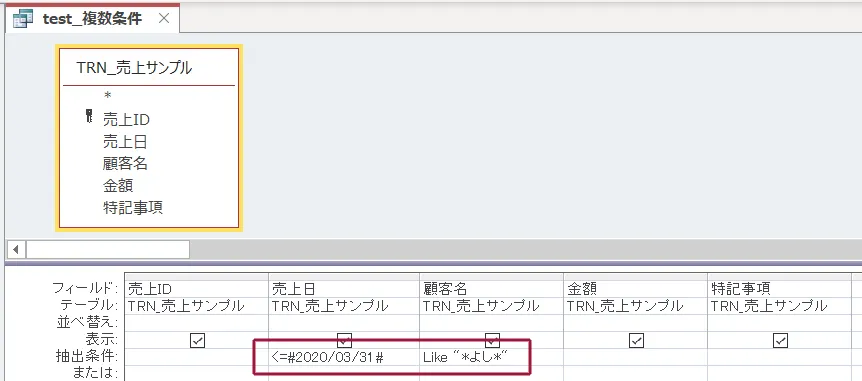Select 金額 in the table field list
The image size is (862, 381).
(x=118, y=186)
